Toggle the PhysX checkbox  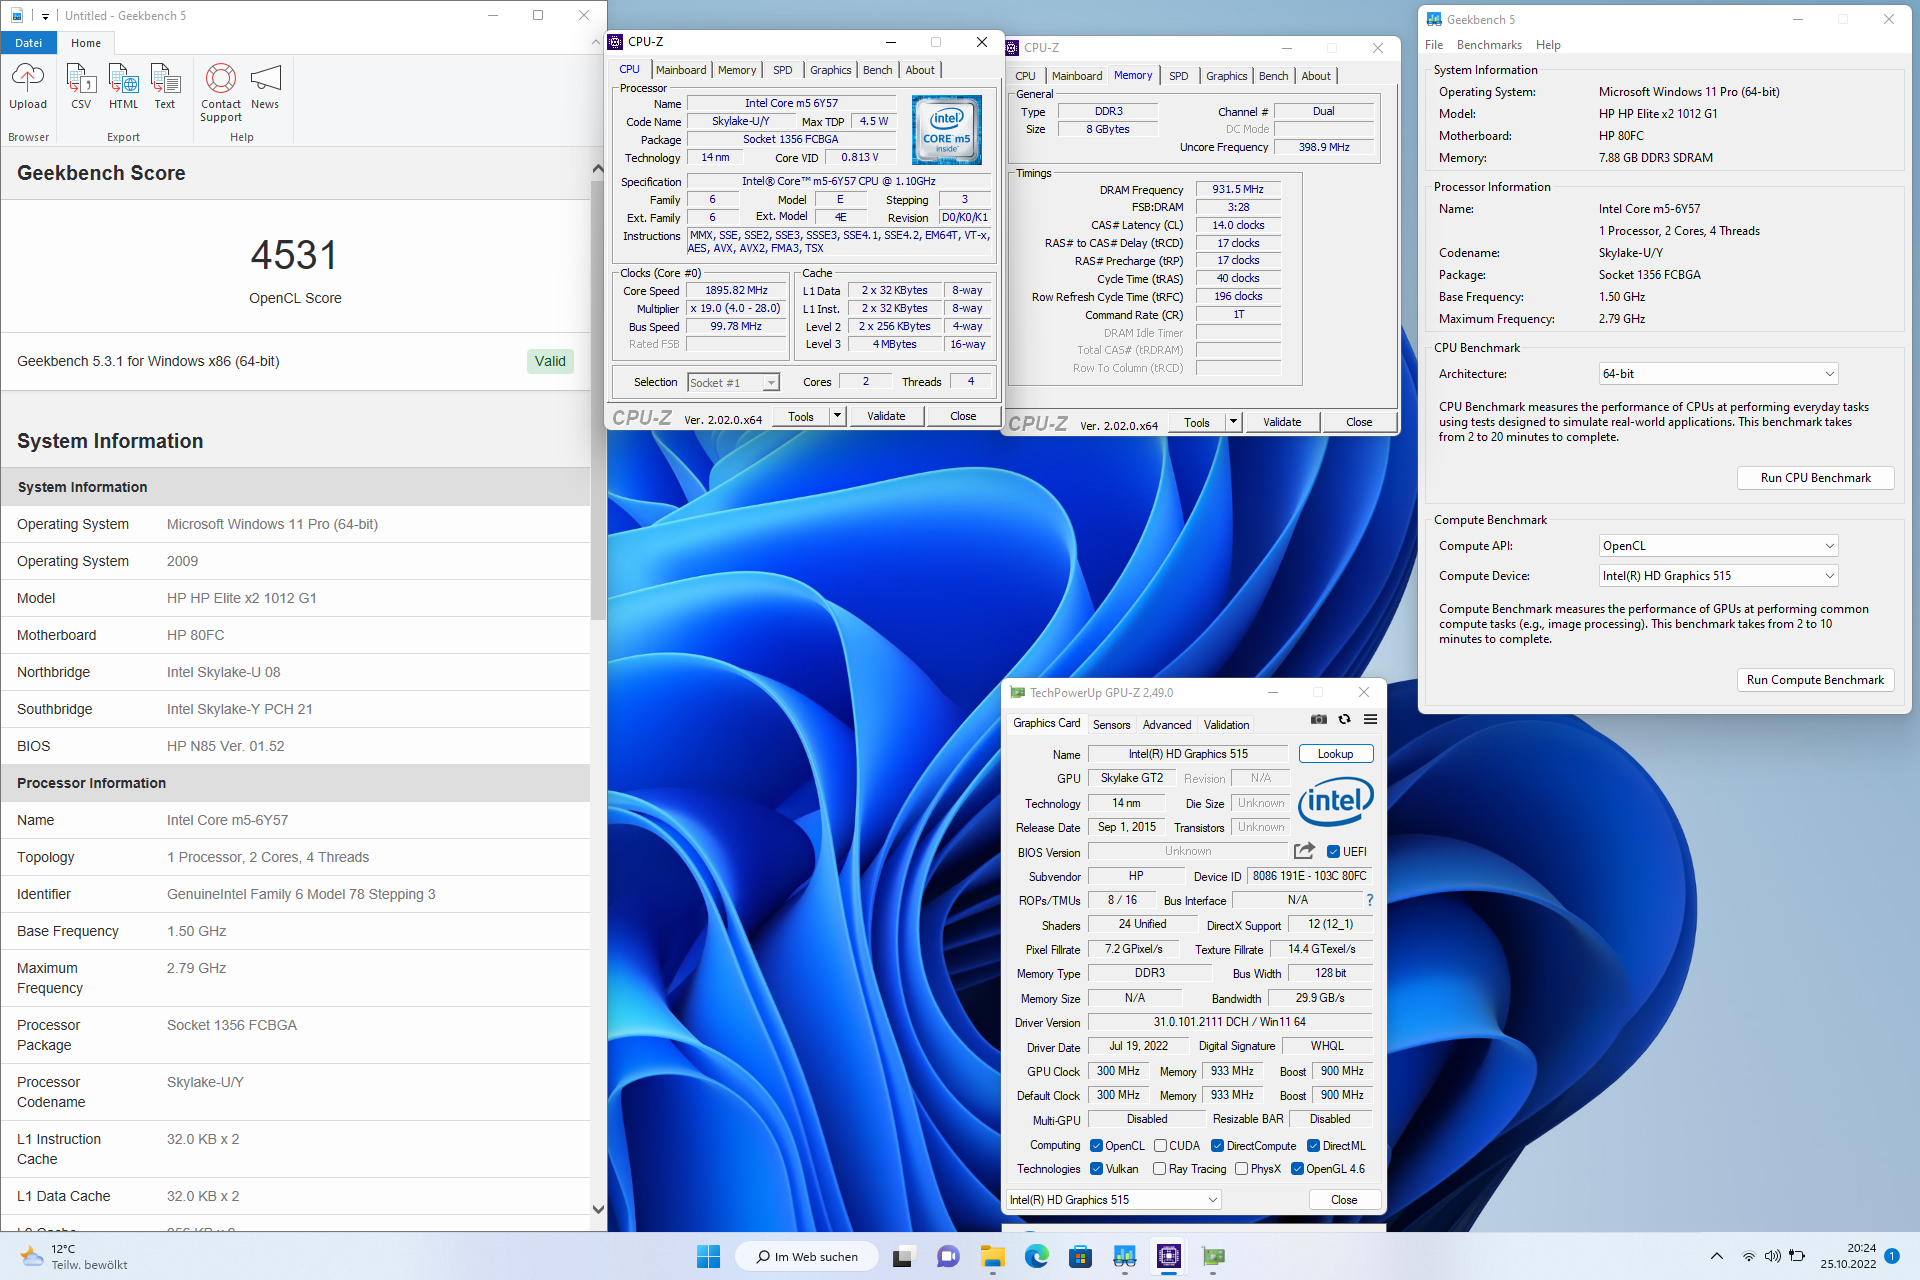coord(1242,1169)
